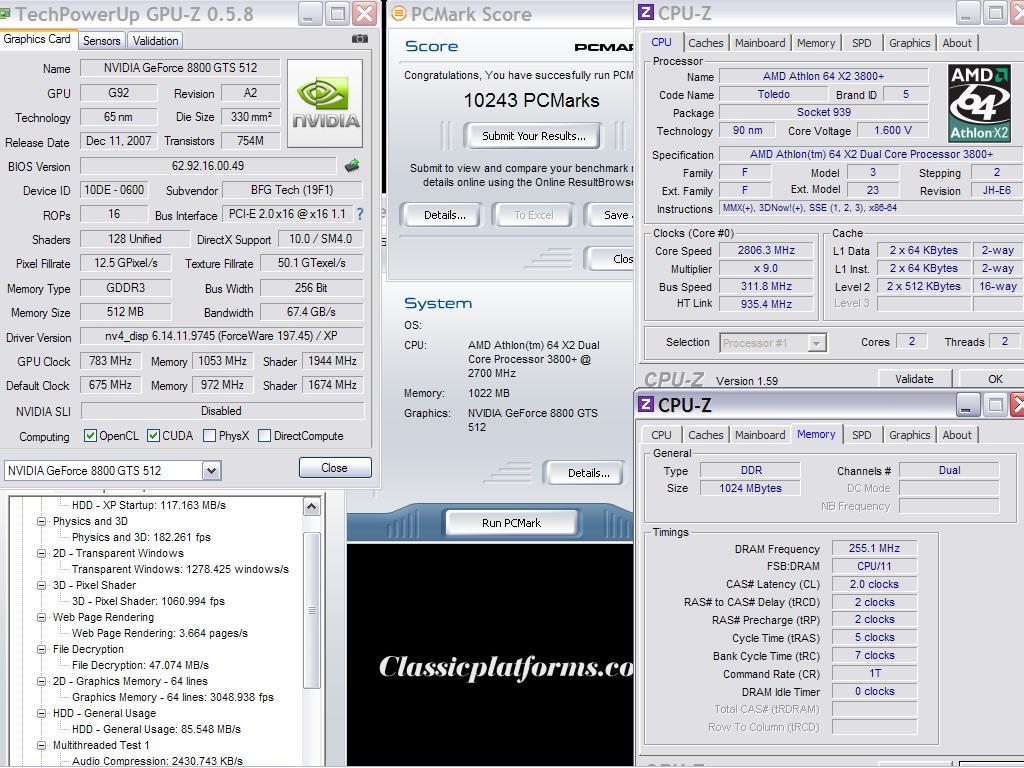Screen dimensions: 1024x768
Task: Open the NVIDIA GeForce 8800 GTS 512 dropdown
Action: tap(211, 470)
